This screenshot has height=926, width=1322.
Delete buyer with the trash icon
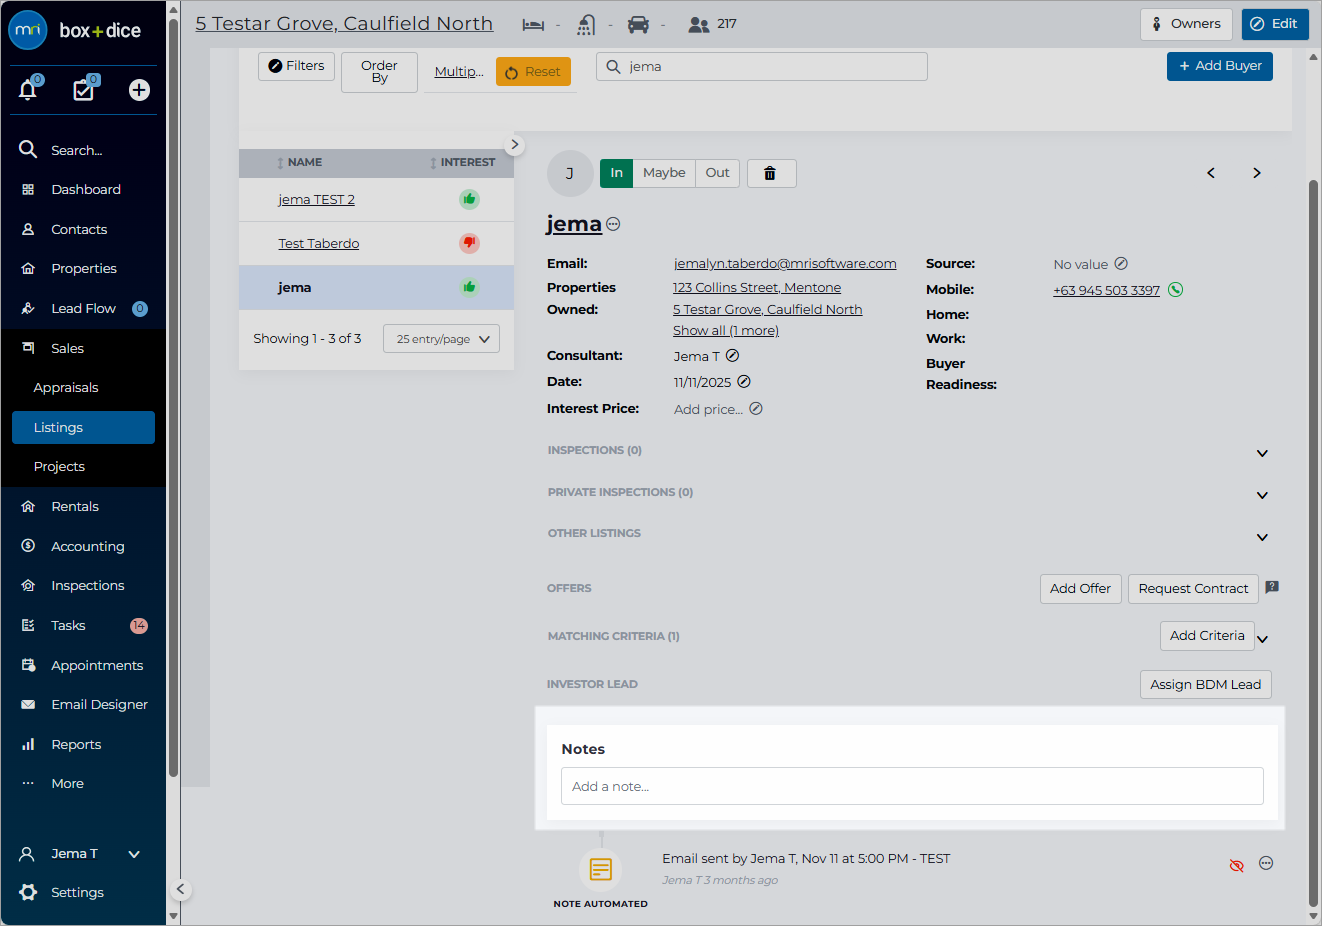coord(770,173)
